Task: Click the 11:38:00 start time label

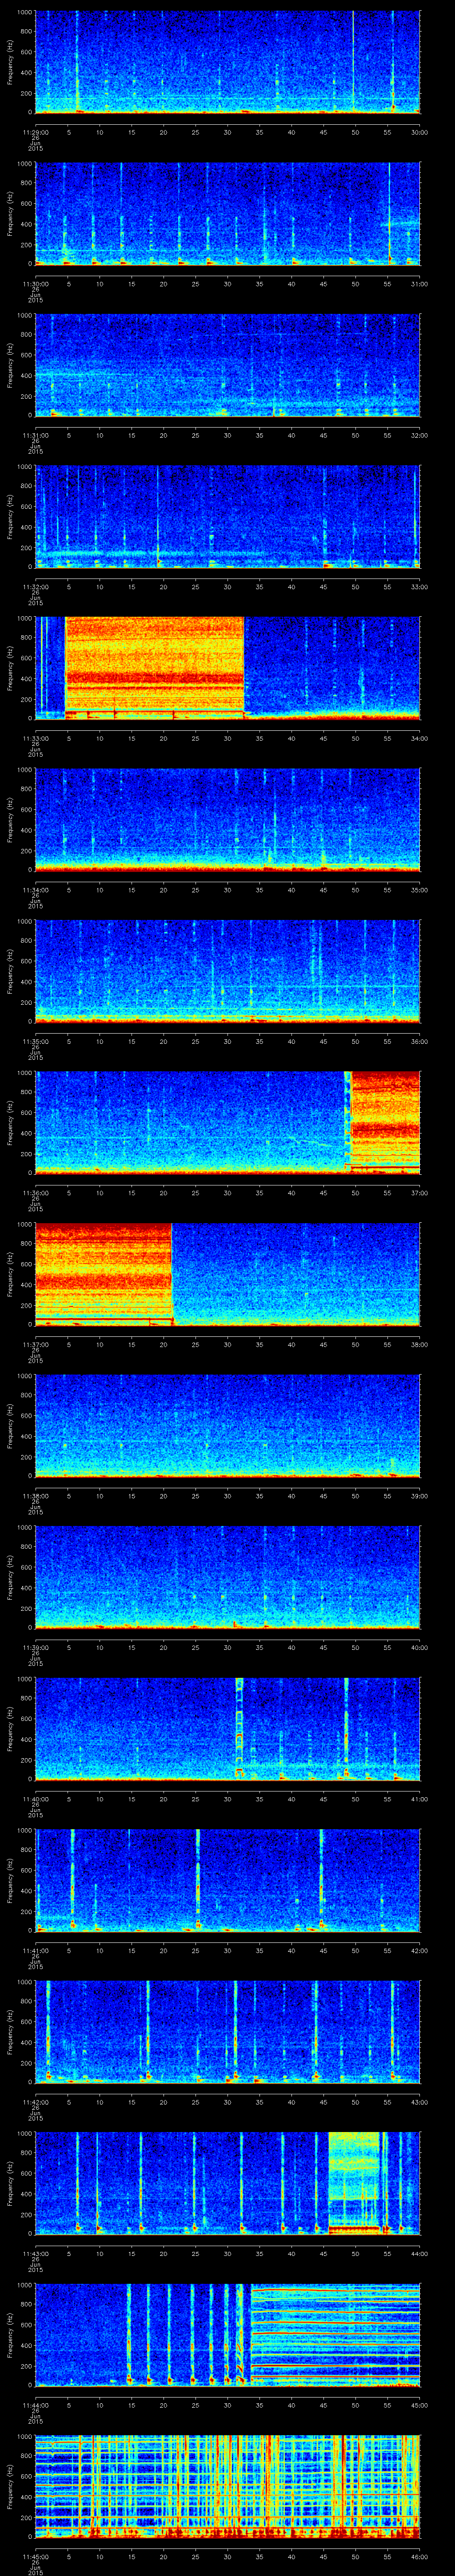Action: (35, 1496)
